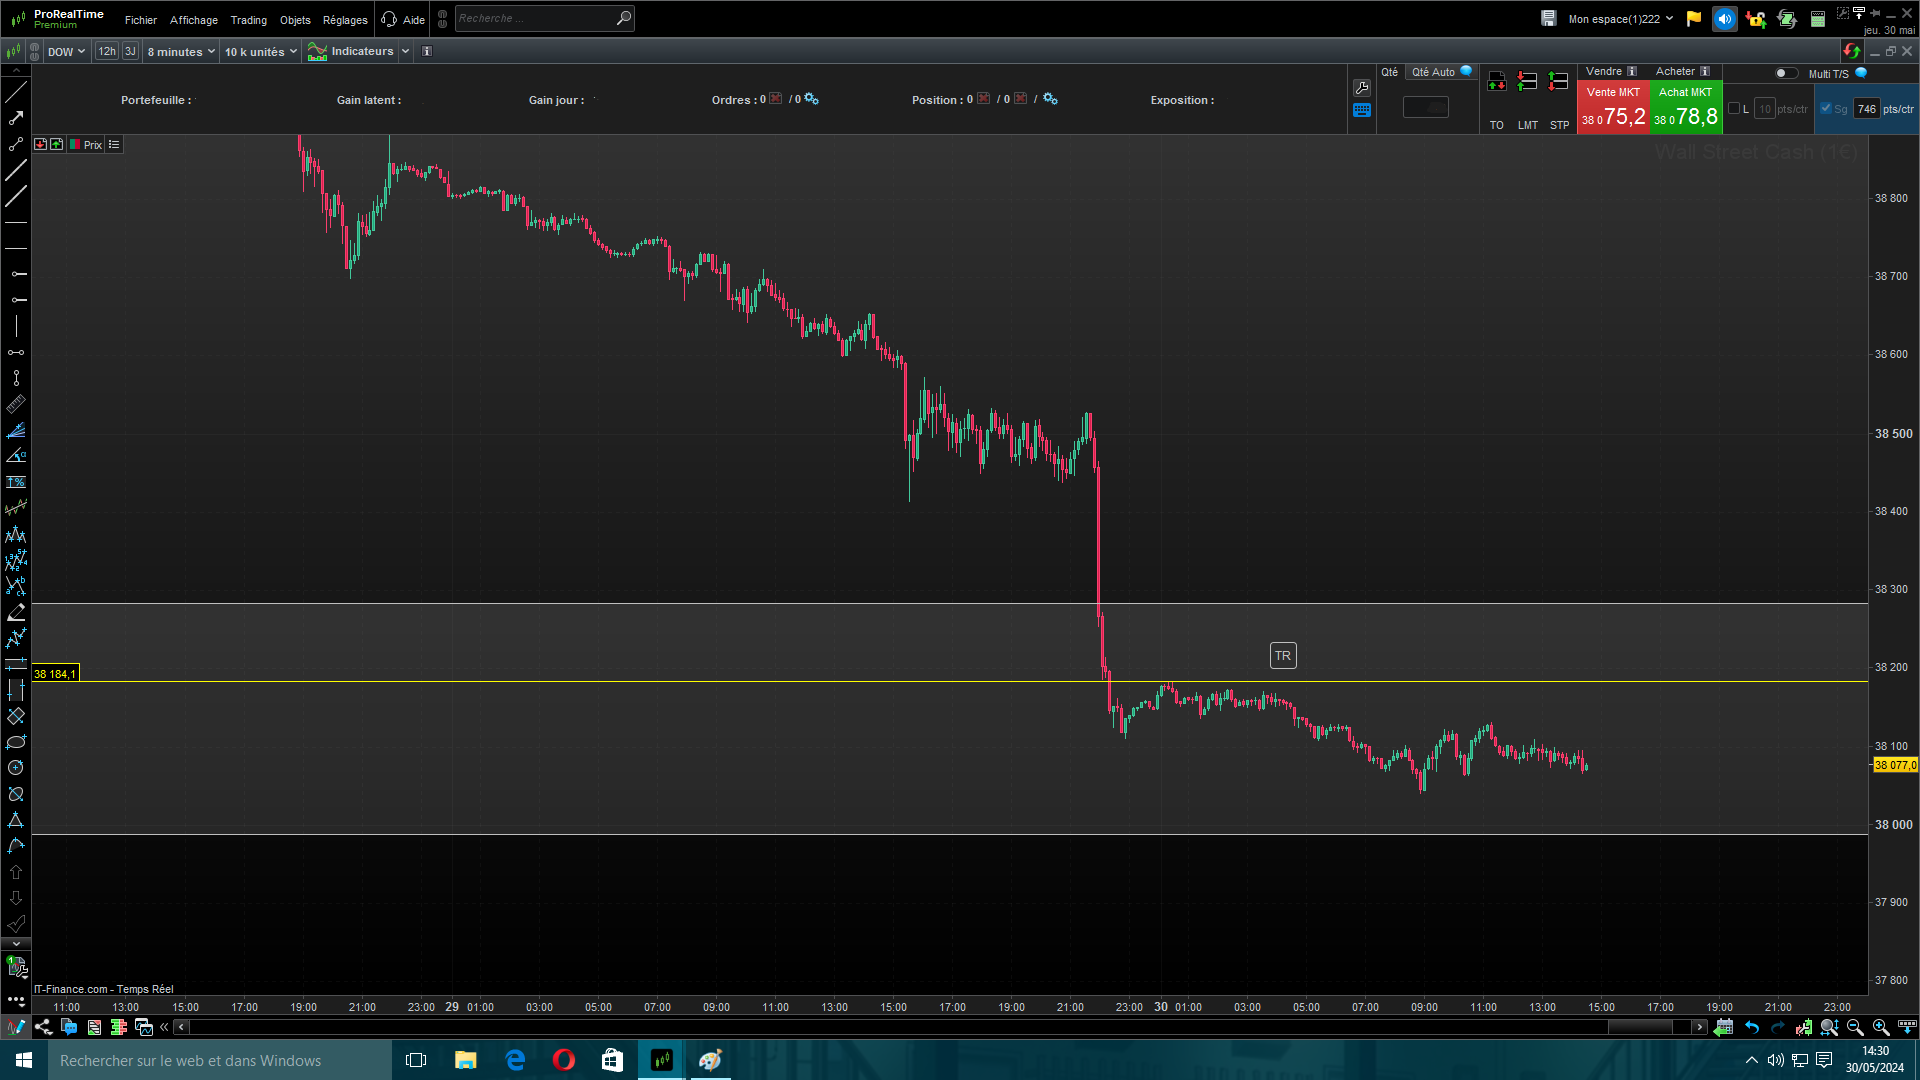Enable the L limit checkbox
The image size is (1920, 1080).
[x=1734, y=109]
